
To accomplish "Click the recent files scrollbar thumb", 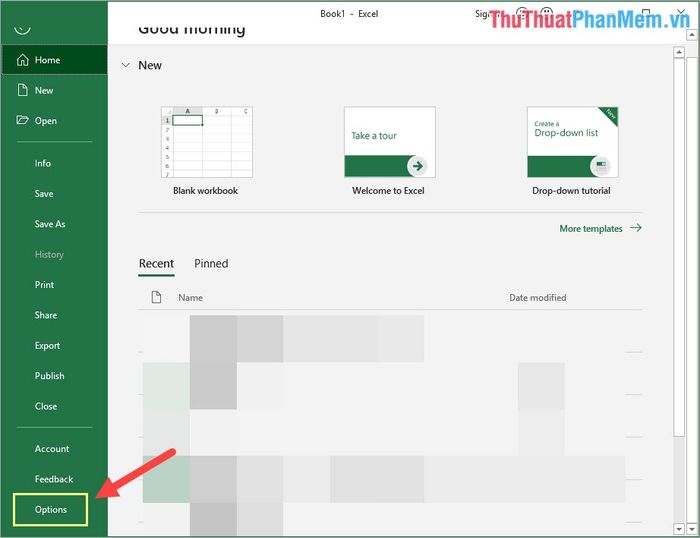I will pyautogui.click(x=679, y=247).
